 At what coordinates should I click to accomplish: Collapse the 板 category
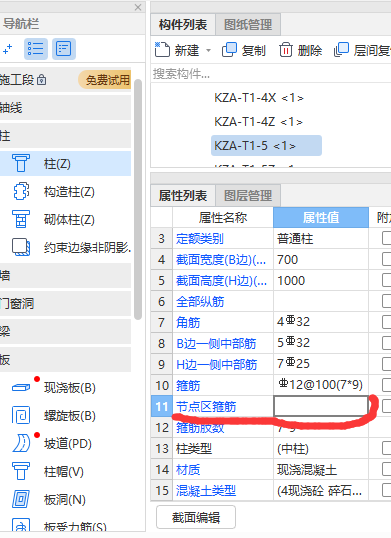pyautogui.click(x=65, y=359)
